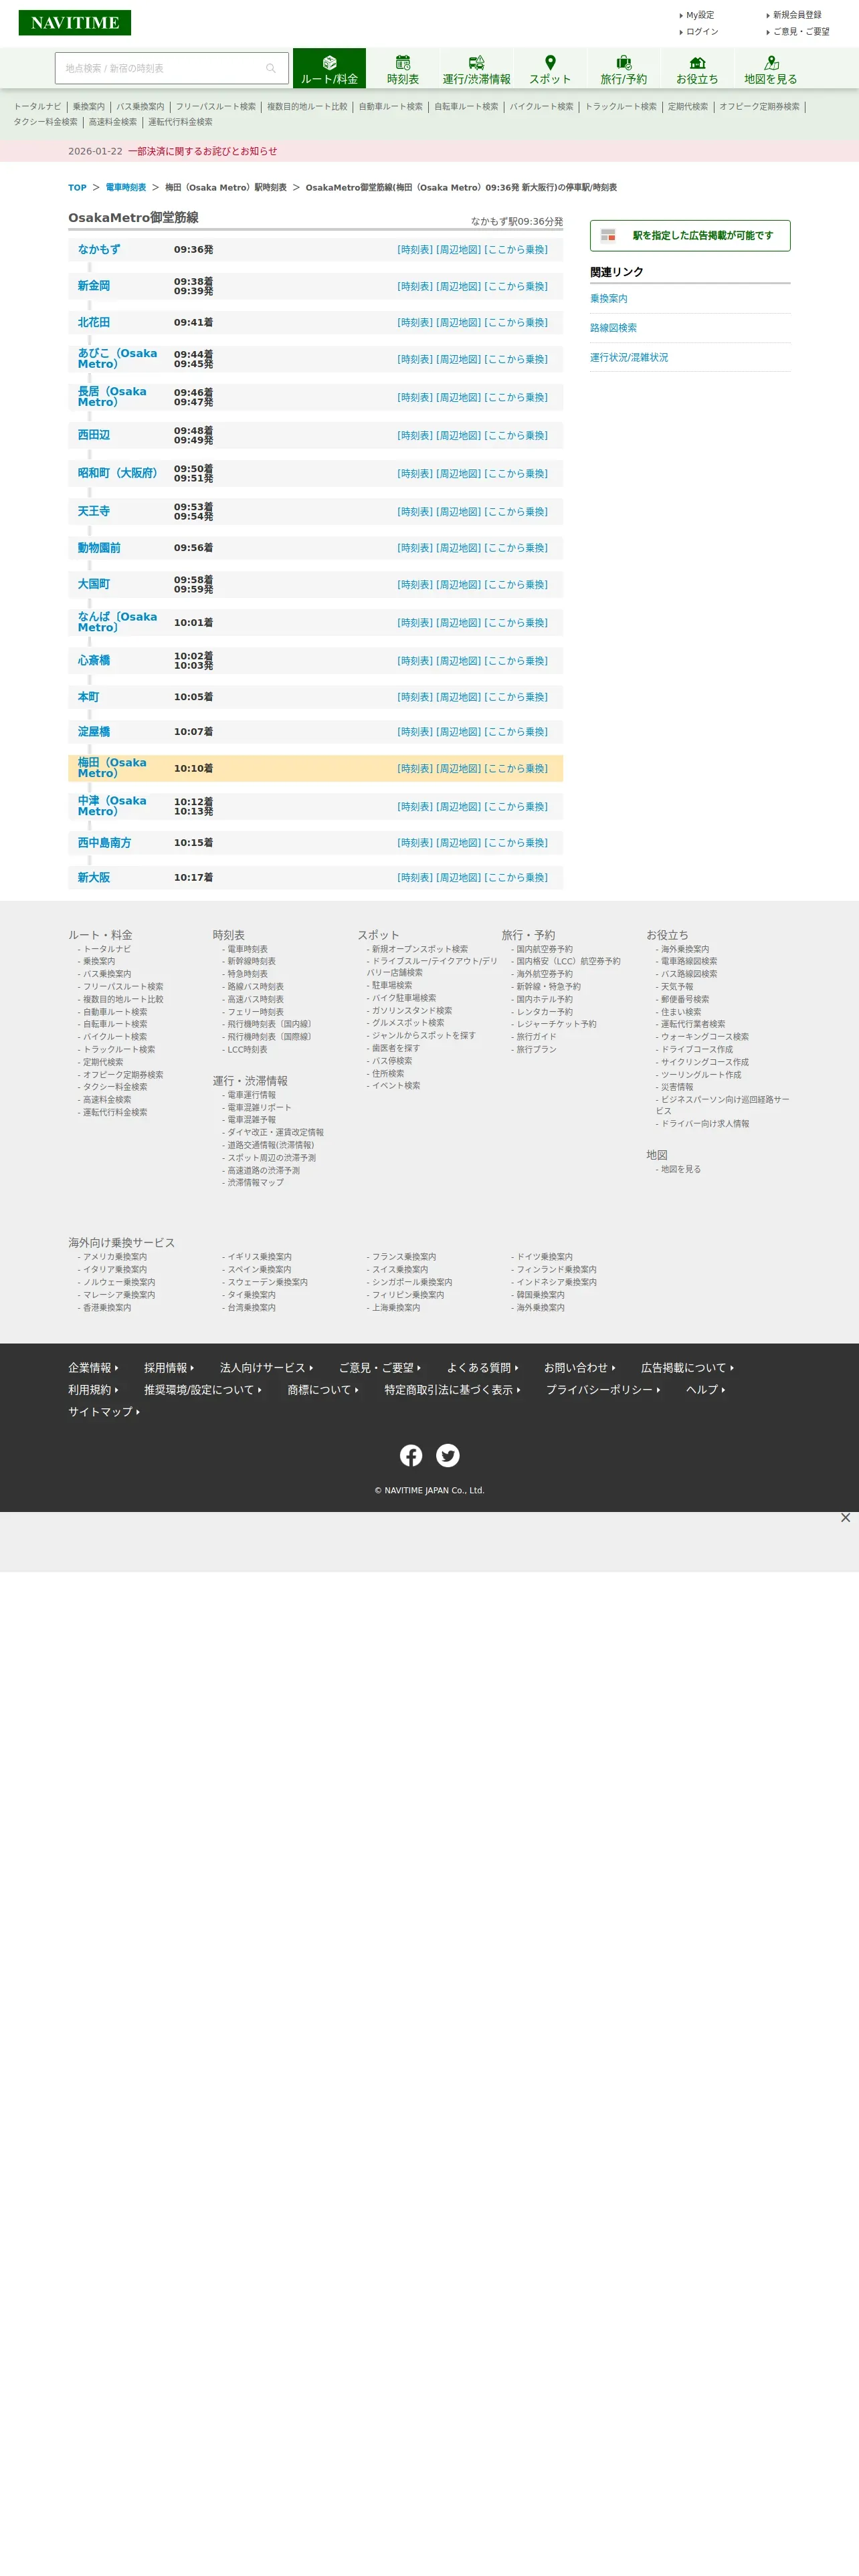Click ここから乗換 for 梅田 row

tap(516, 769)
